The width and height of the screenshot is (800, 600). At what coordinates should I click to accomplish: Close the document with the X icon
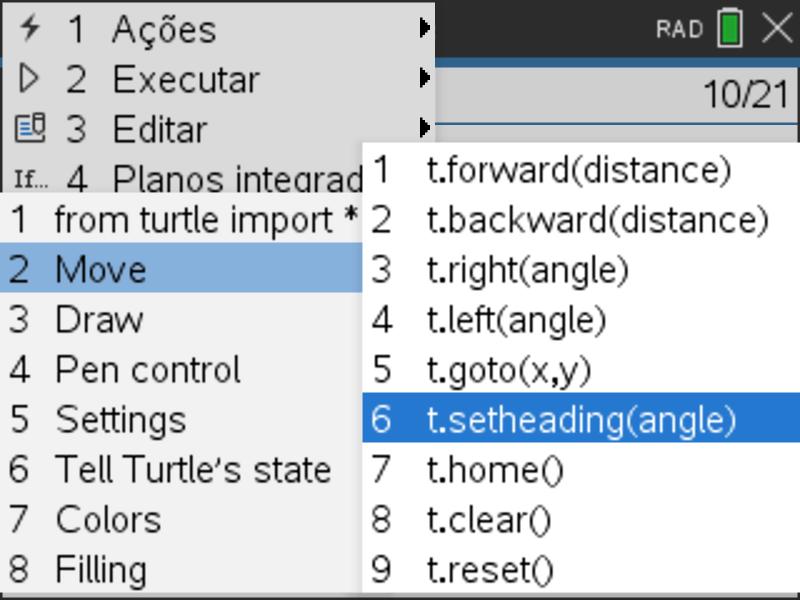coord(777,28)
